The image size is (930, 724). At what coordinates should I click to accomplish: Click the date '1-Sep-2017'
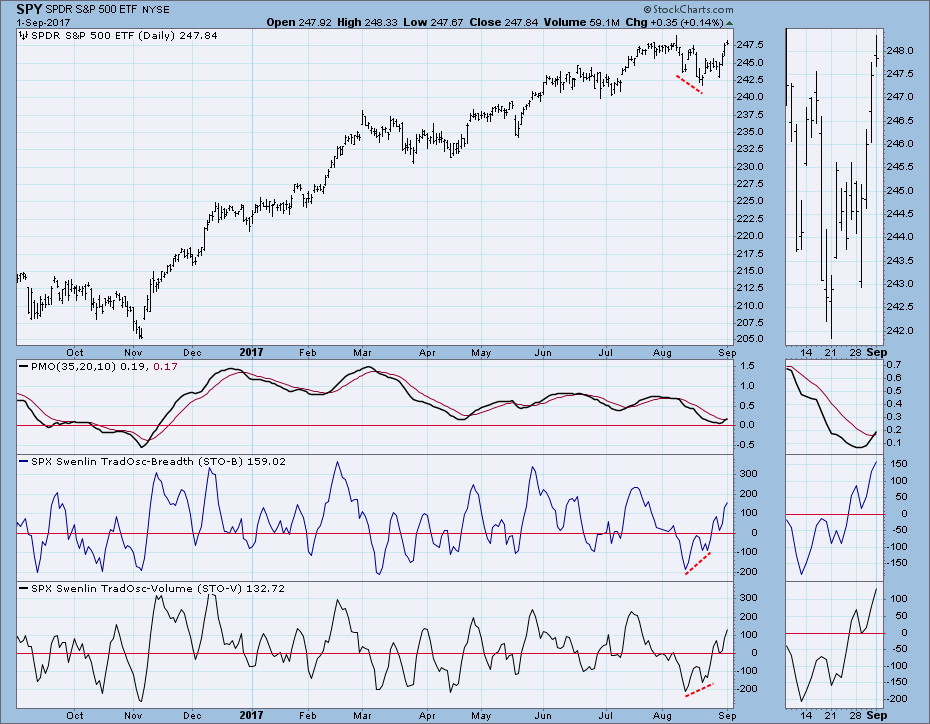(43, 23)
